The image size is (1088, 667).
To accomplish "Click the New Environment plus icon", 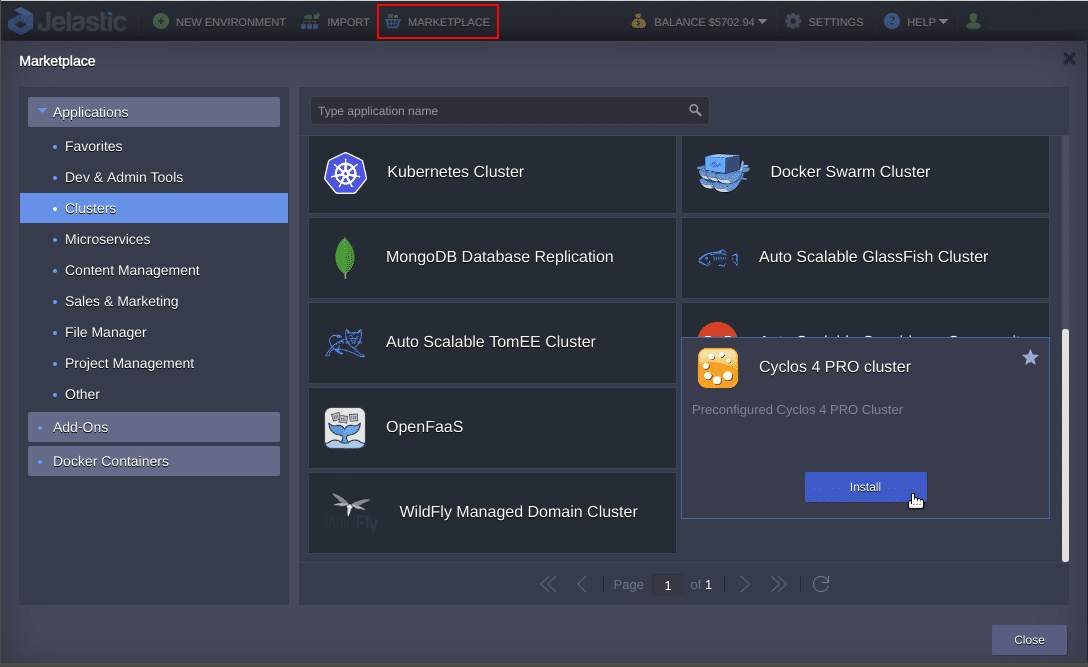I will 161,22.
